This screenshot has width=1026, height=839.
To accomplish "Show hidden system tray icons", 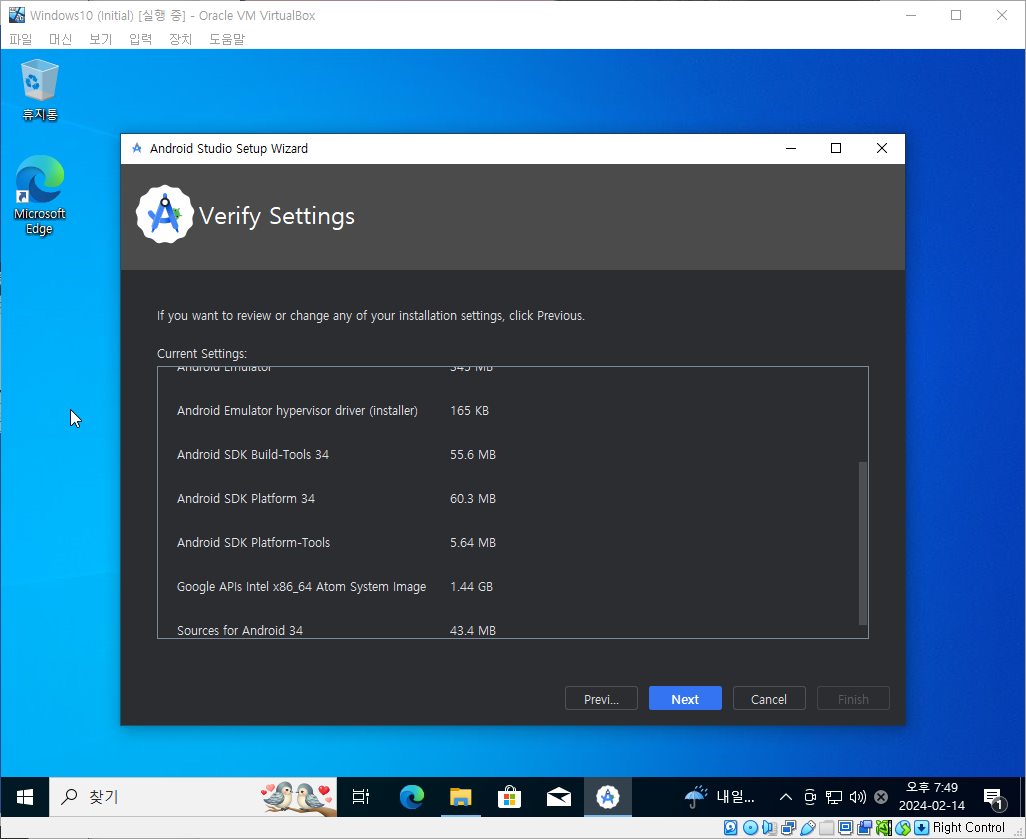I will click(785, 796).
